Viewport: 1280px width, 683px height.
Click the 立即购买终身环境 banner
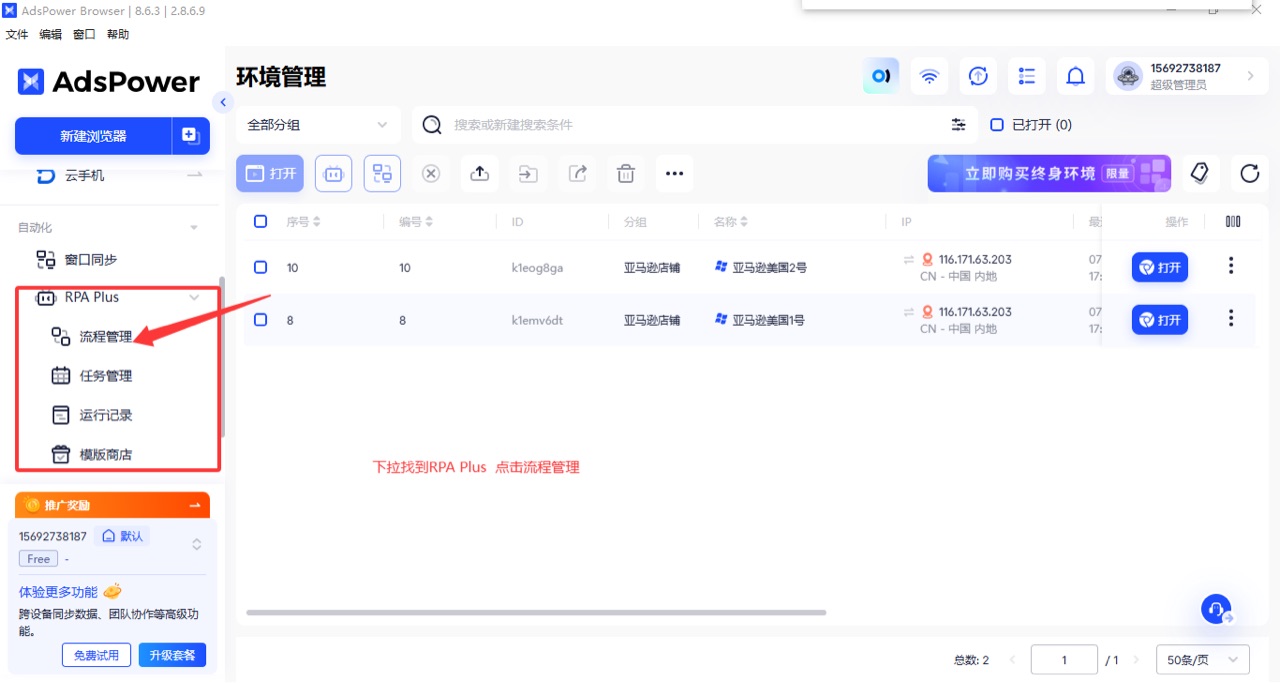[x=1049, y=173]
